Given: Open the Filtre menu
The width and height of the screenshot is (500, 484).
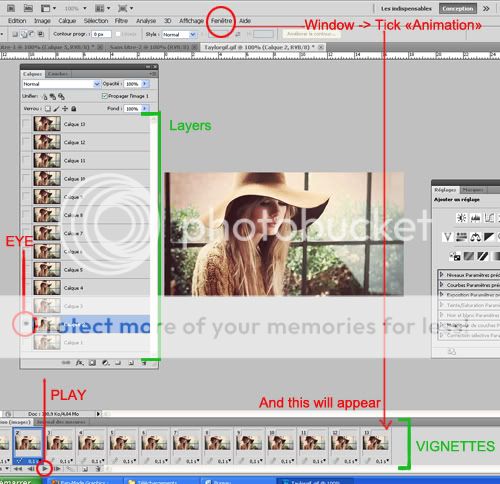Looking at the screenshot, I should pos(121,21).
